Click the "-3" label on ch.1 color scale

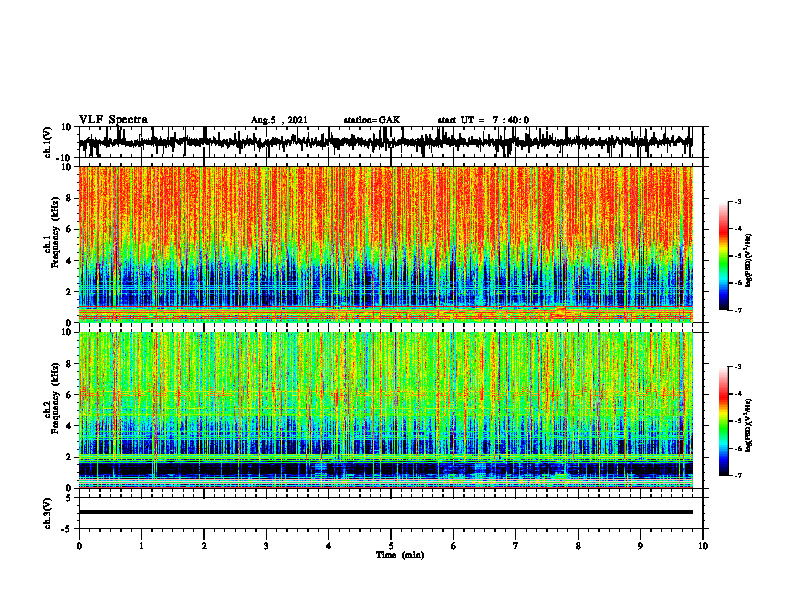(737, 201)
